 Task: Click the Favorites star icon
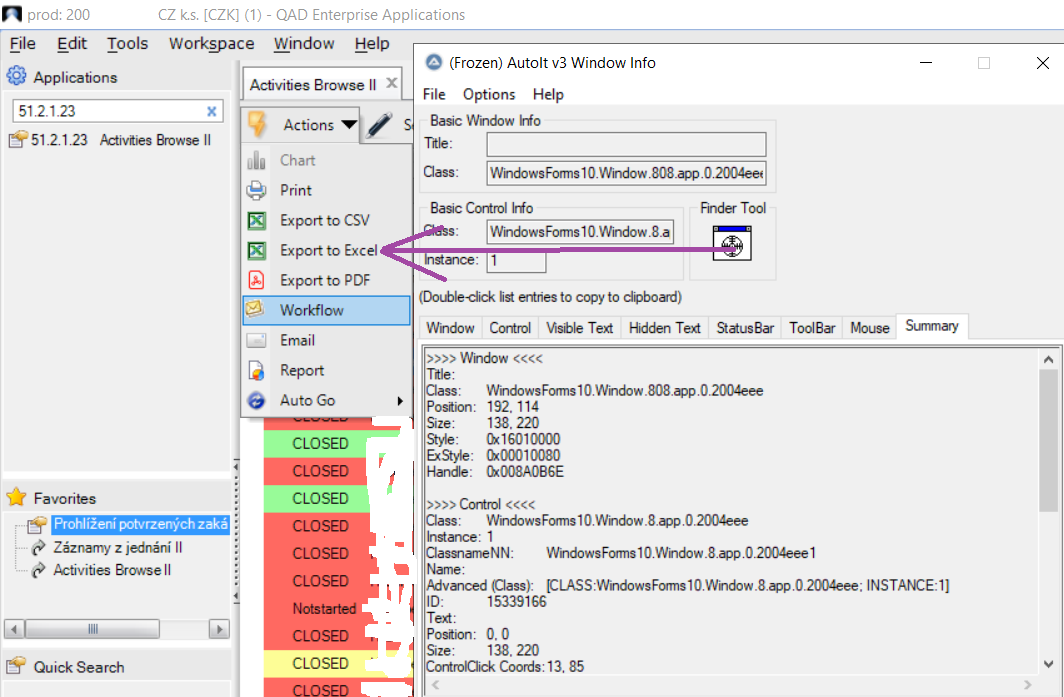click(x=16, y=497)
